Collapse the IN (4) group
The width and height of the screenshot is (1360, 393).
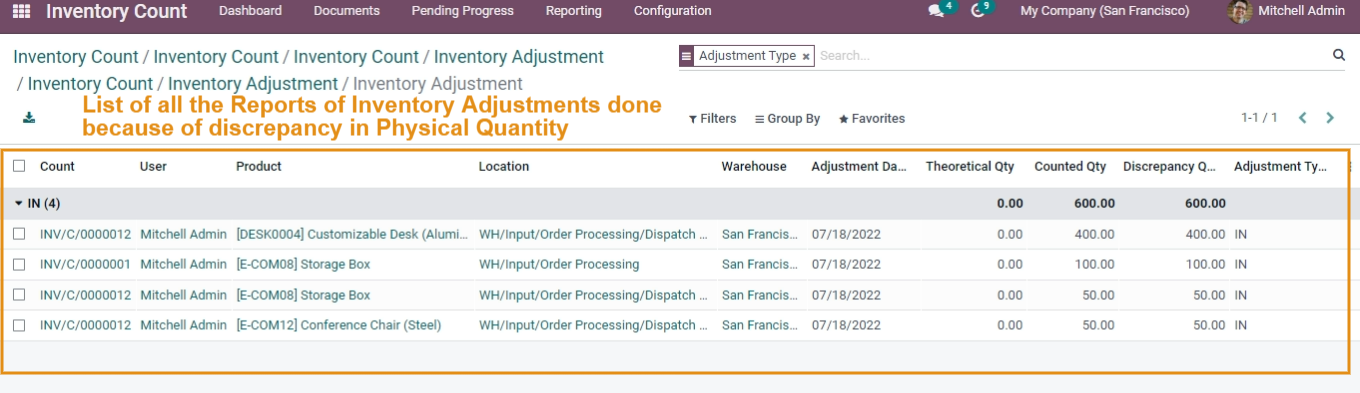[37, 203]
